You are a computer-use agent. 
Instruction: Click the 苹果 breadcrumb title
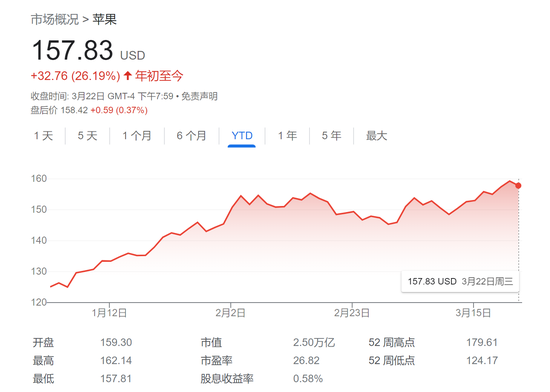(105, 19)
